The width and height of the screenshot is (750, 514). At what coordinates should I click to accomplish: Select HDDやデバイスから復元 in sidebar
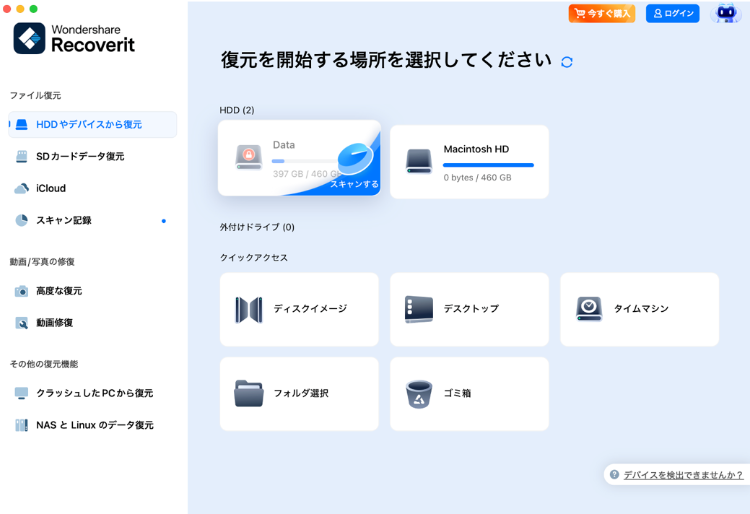(x=92, y=125)
